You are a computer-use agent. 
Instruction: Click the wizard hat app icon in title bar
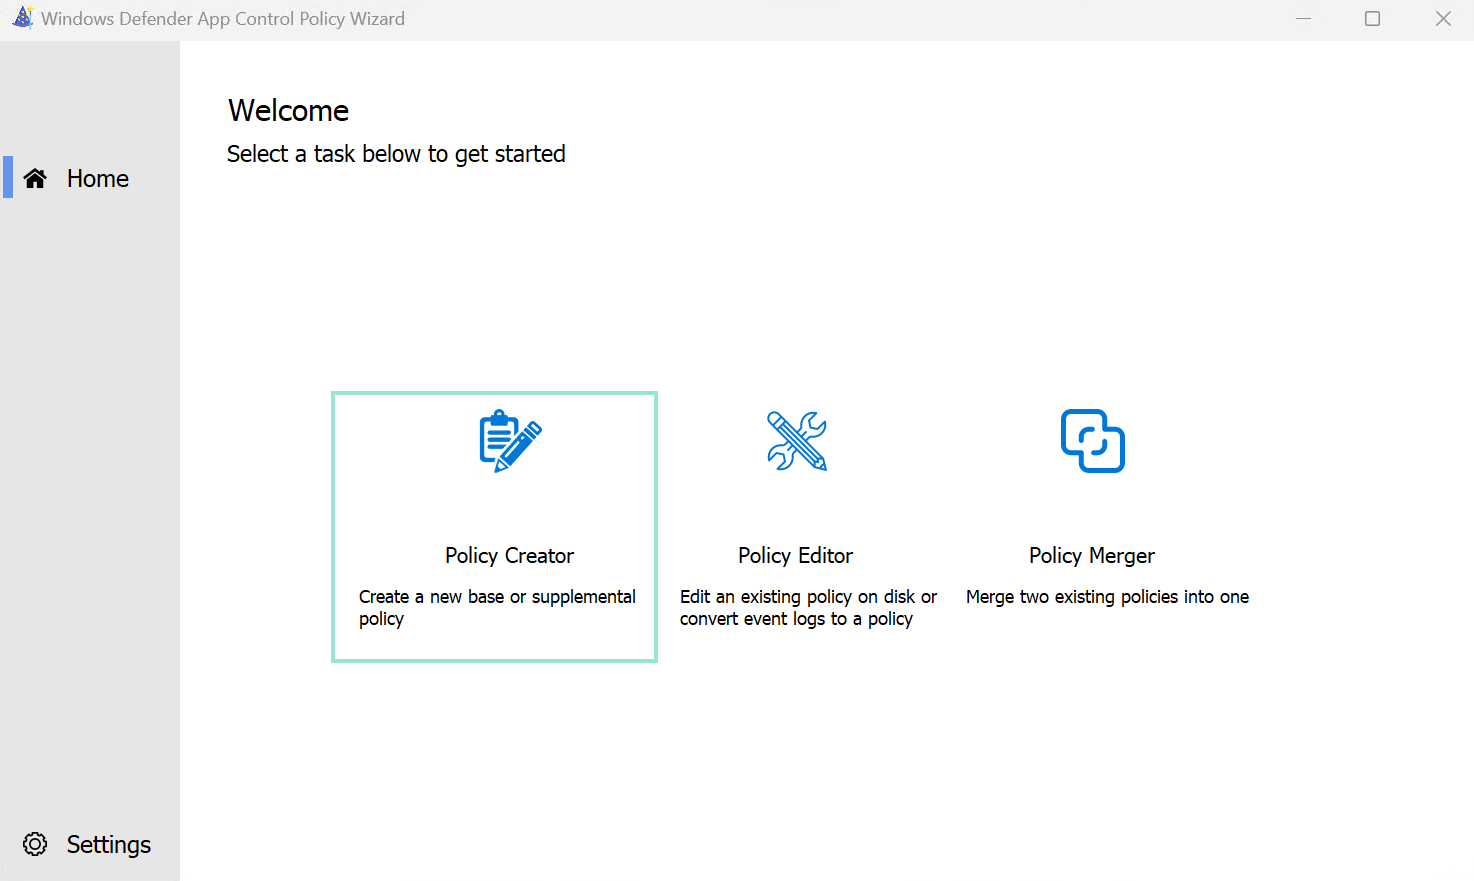(x=22, y=18)
